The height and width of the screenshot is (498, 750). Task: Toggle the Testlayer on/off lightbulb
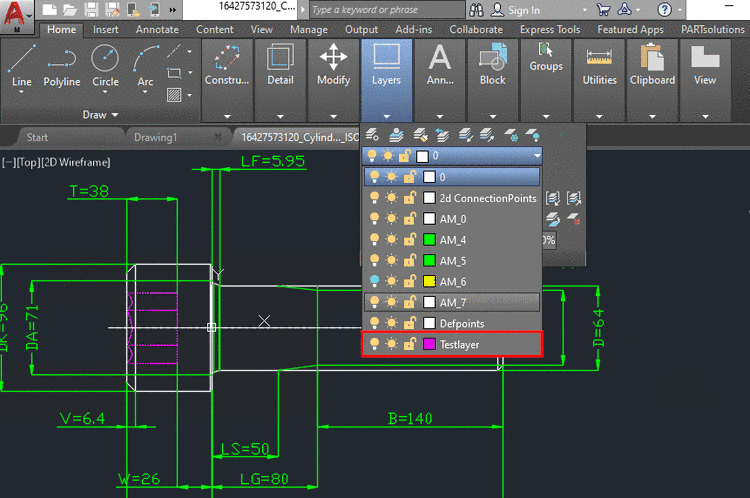(374, 344)
